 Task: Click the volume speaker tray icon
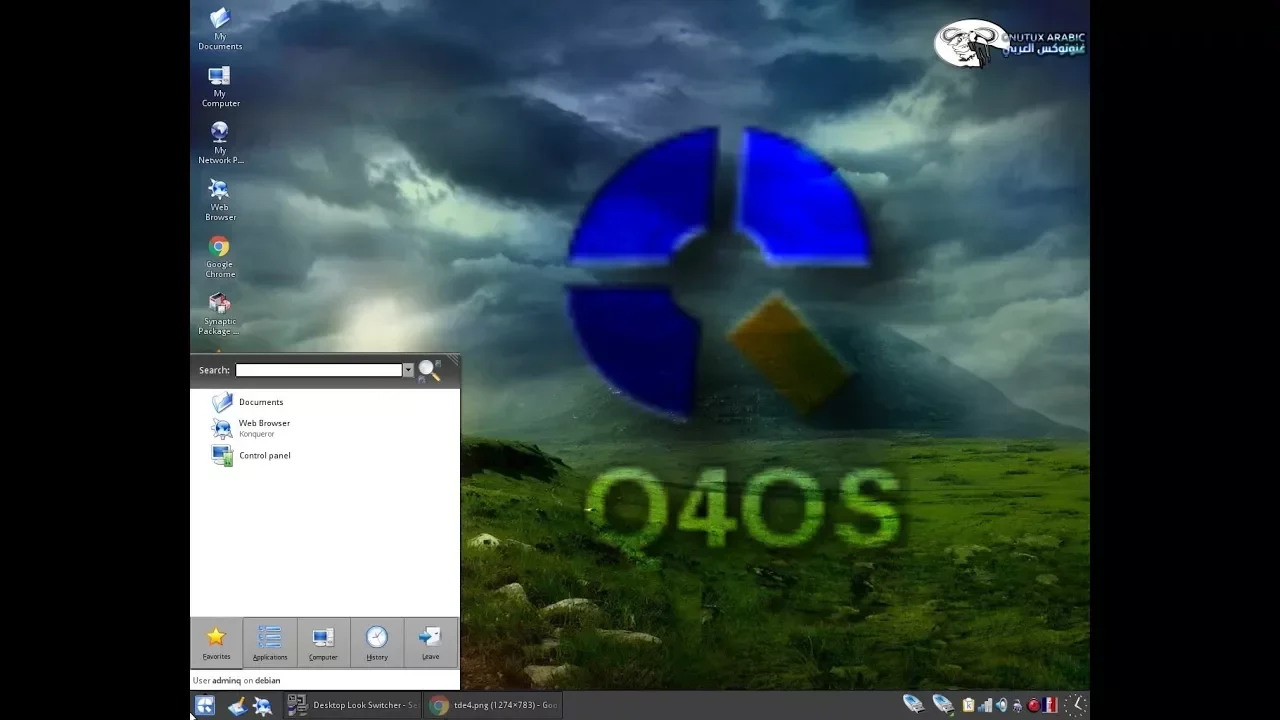click(1001, 705)
